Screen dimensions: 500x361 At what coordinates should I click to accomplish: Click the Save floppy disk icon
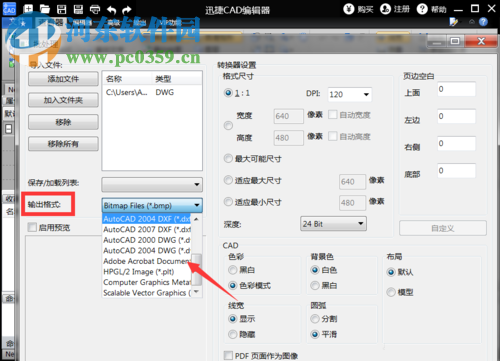tap(62, 9)
